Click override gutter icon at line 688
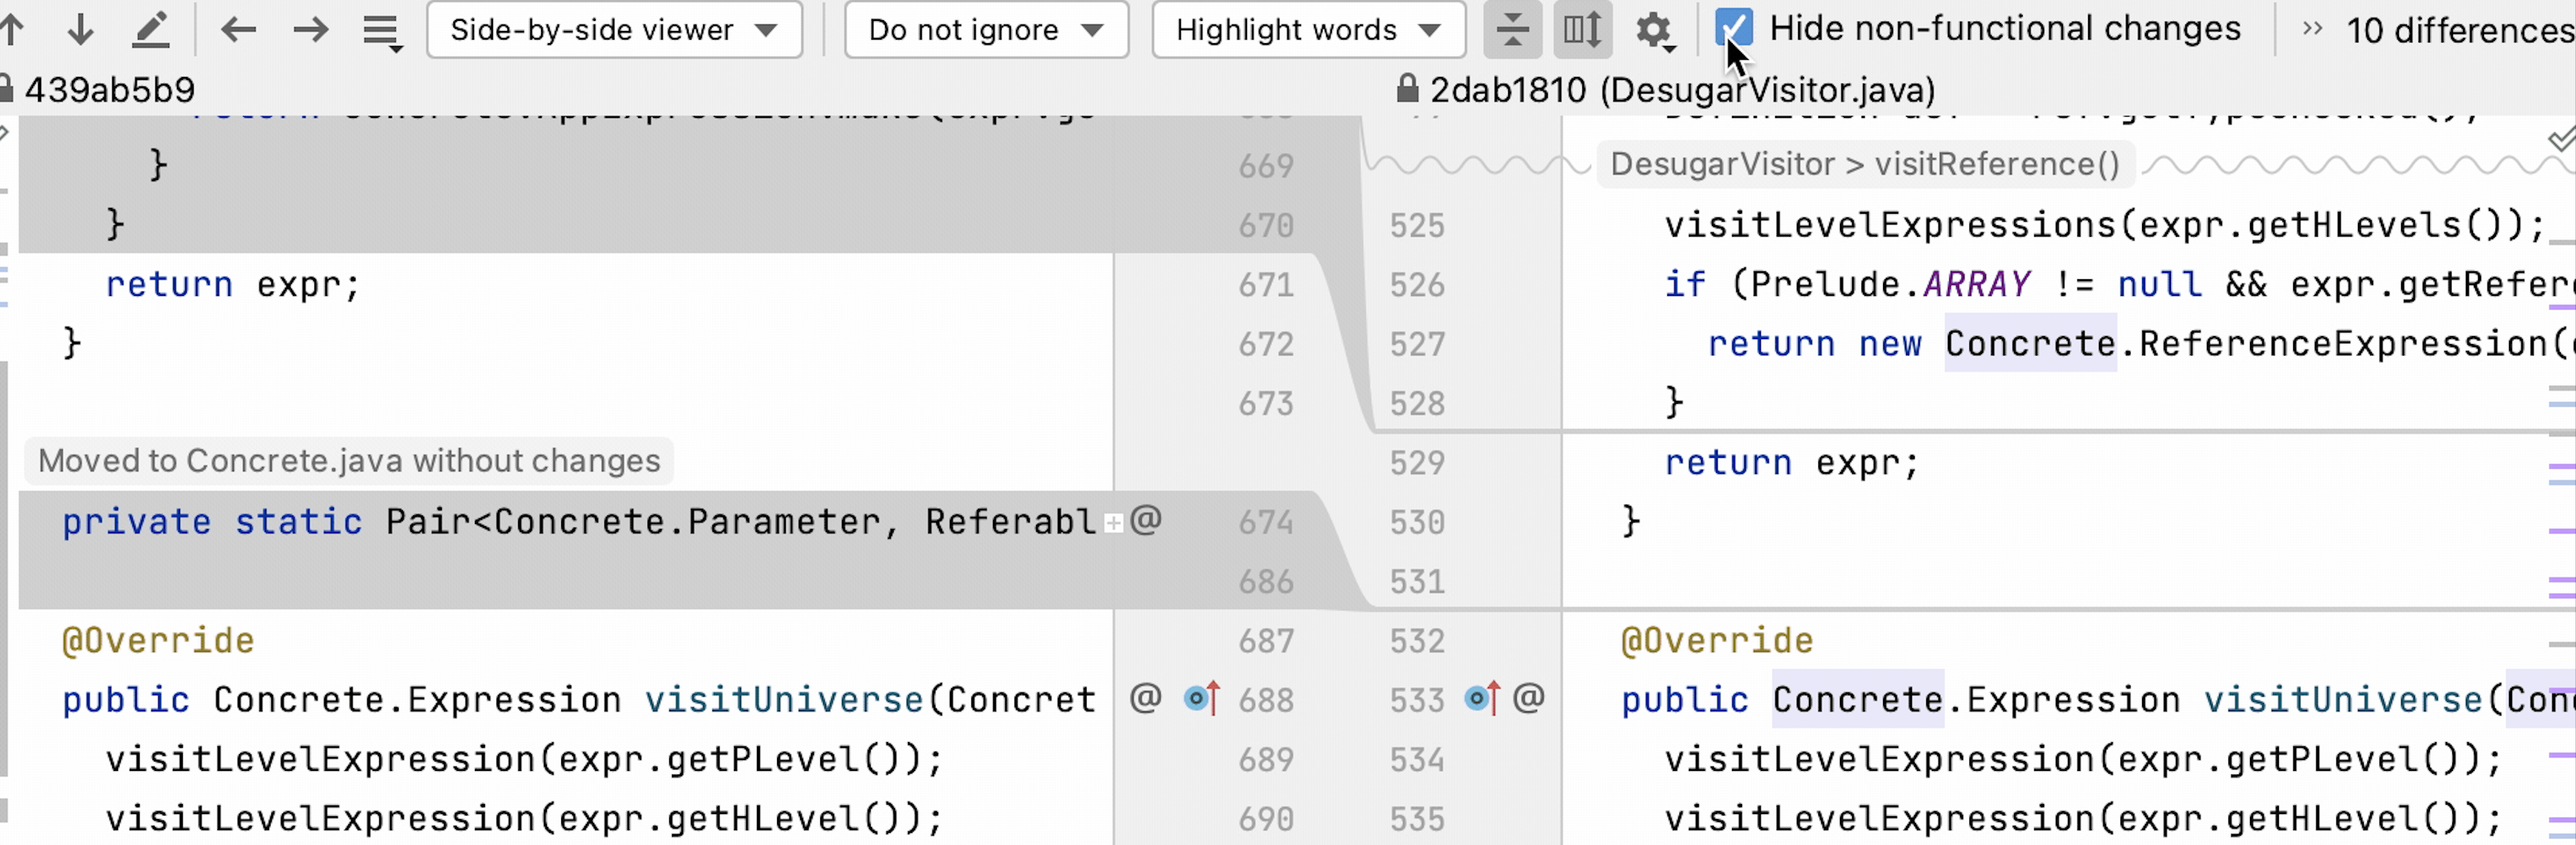 (x=1202, y=698)
